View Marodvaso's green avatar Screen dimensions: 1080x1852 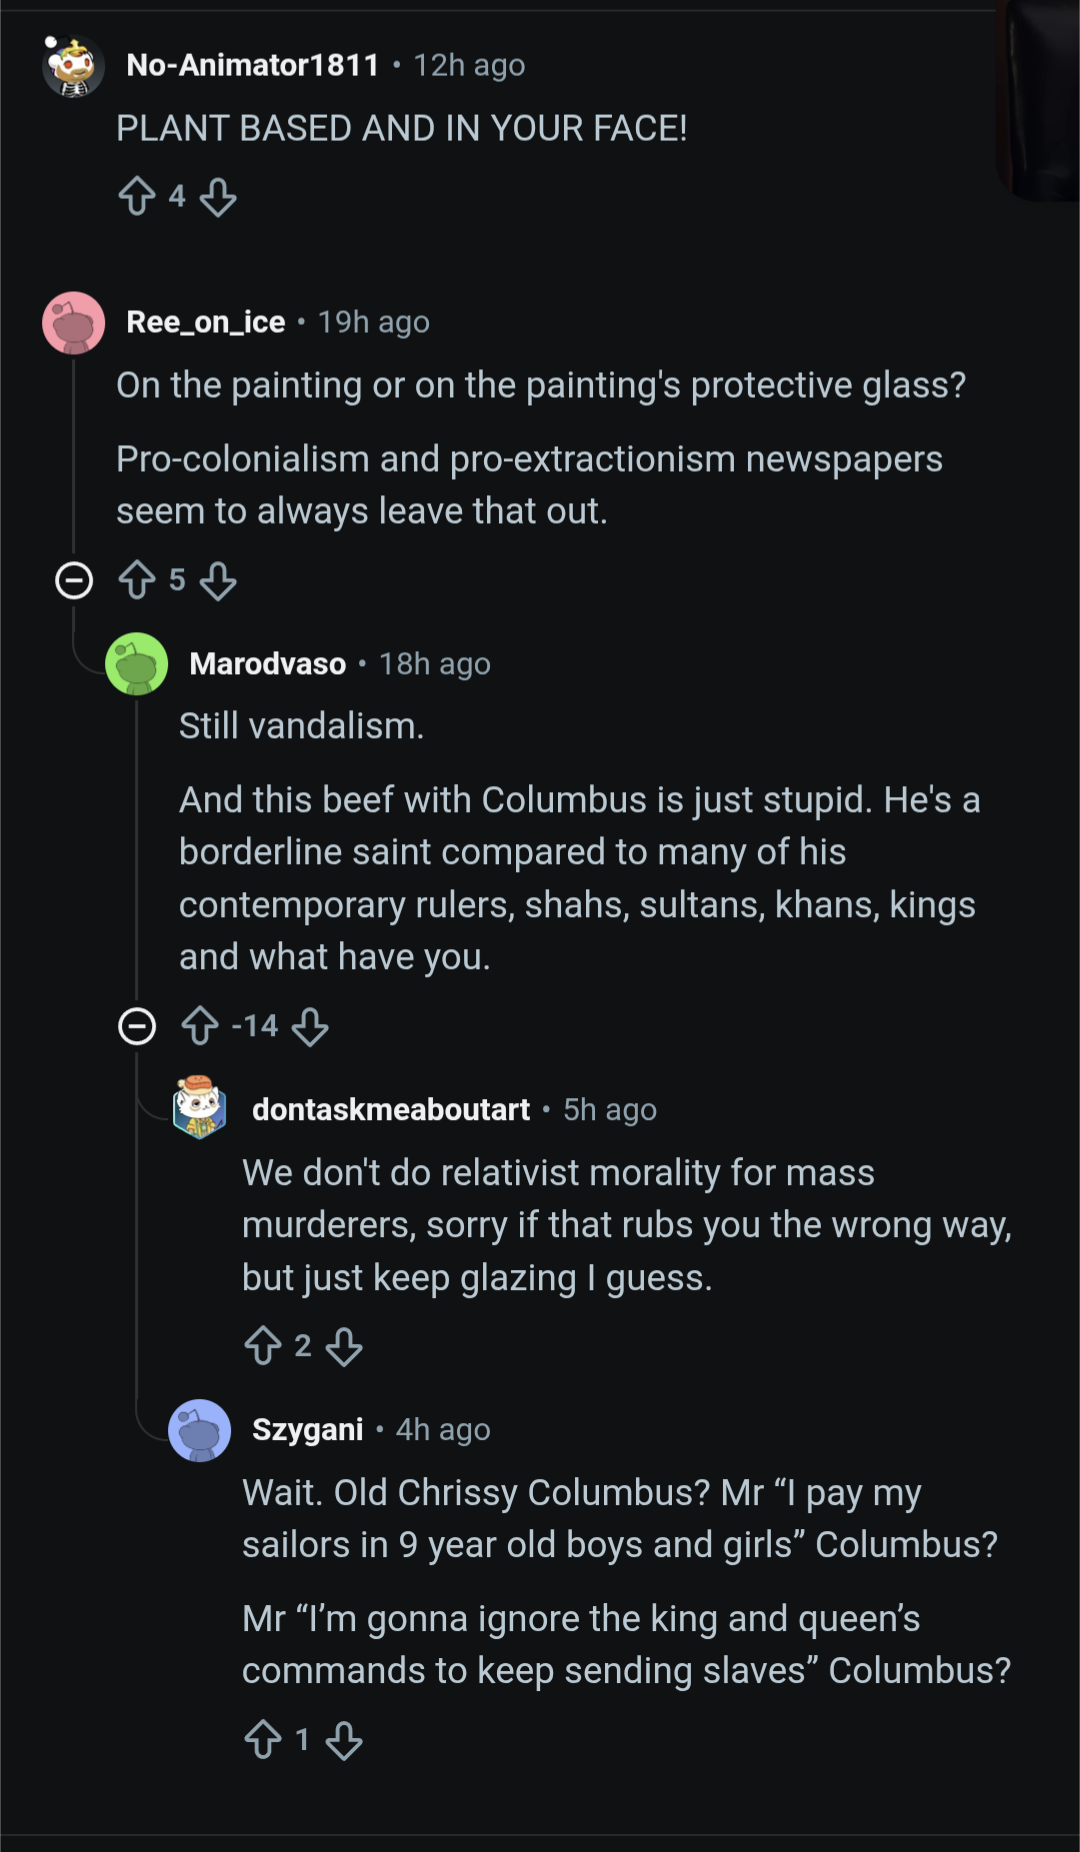coord(137,664)
